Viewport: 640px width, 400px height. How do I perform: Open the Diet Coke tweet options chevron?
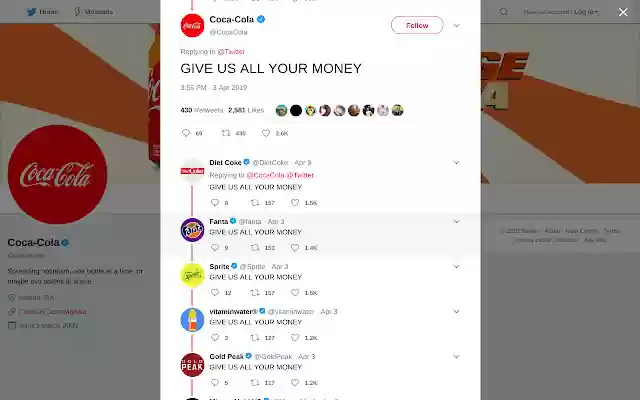pos(456,162)
